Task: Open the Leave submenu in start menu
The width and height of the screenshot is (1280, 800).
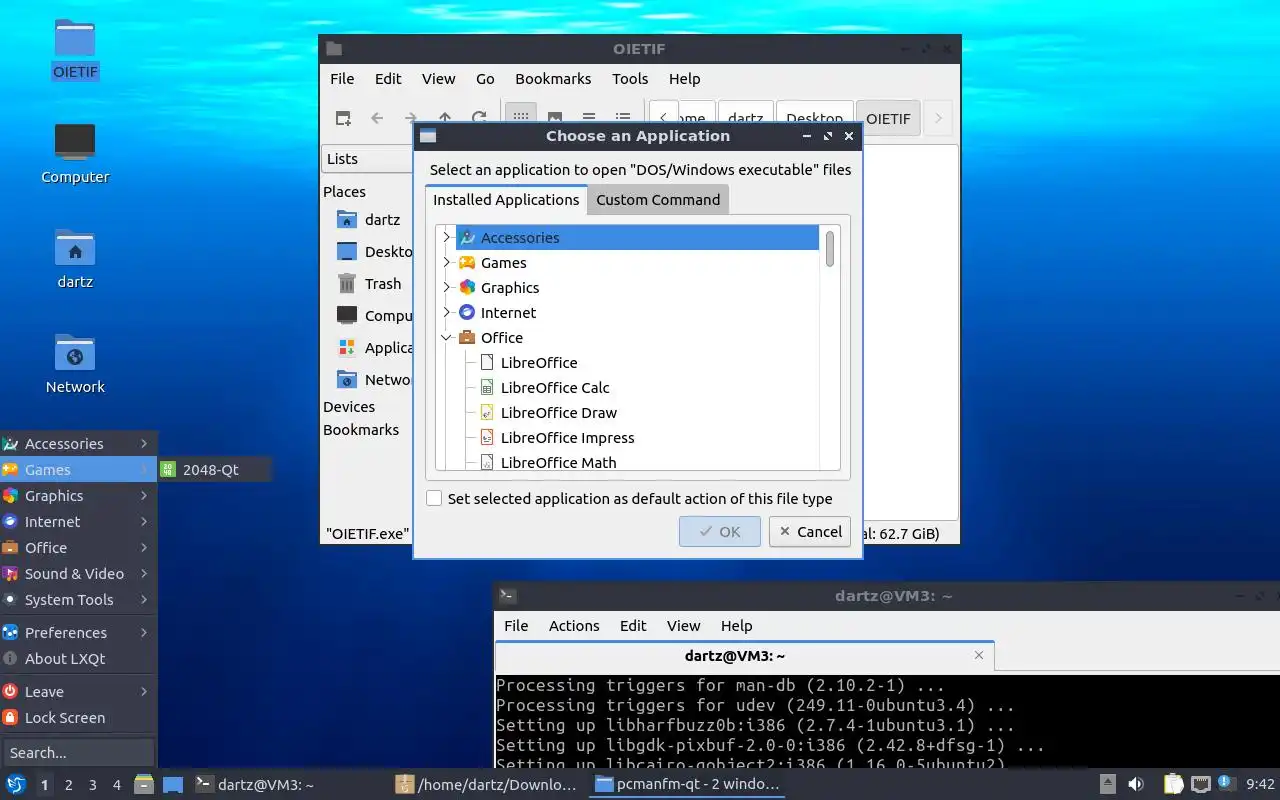Action: tap(78, 691)
